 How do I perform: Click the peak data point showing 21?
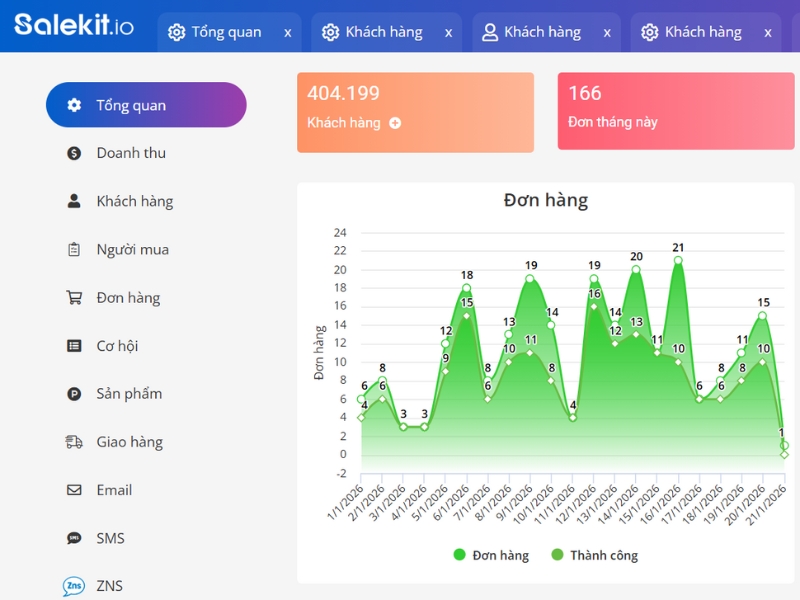pos(678,260)
